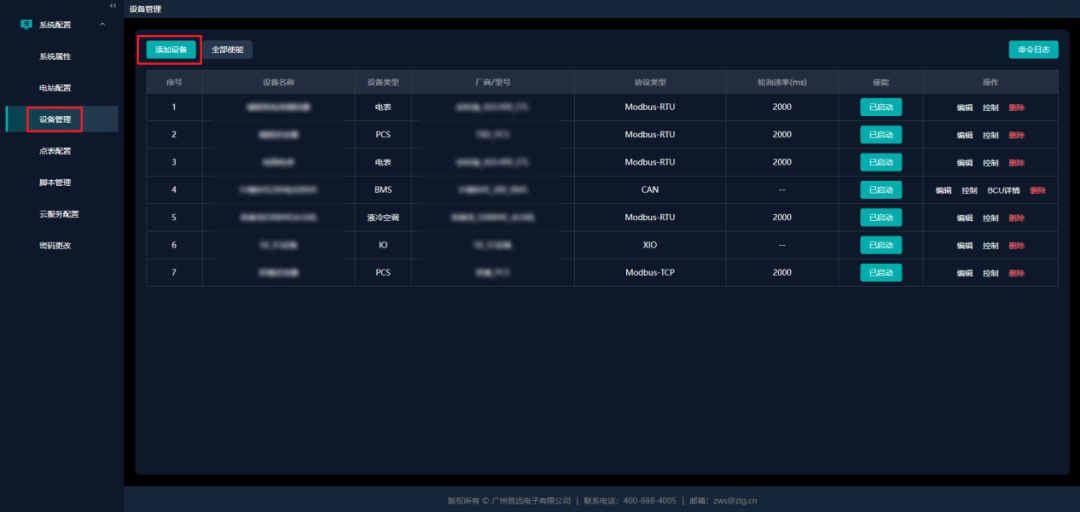The width and height of the screenshot is (1080, 512).
Task: Click the 添加设备 button
Action: [x=171, y=50]
